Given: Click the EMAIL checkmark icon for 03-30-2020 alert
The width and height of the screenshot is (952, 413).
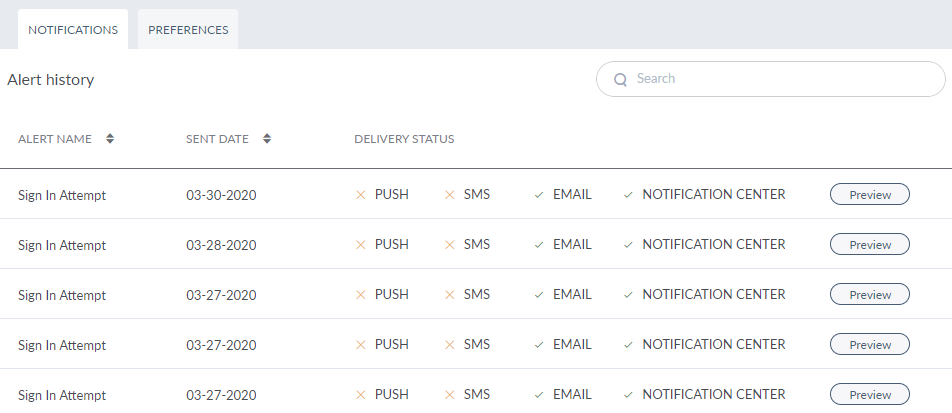Looking at the screenshot, I should (539, 195).
